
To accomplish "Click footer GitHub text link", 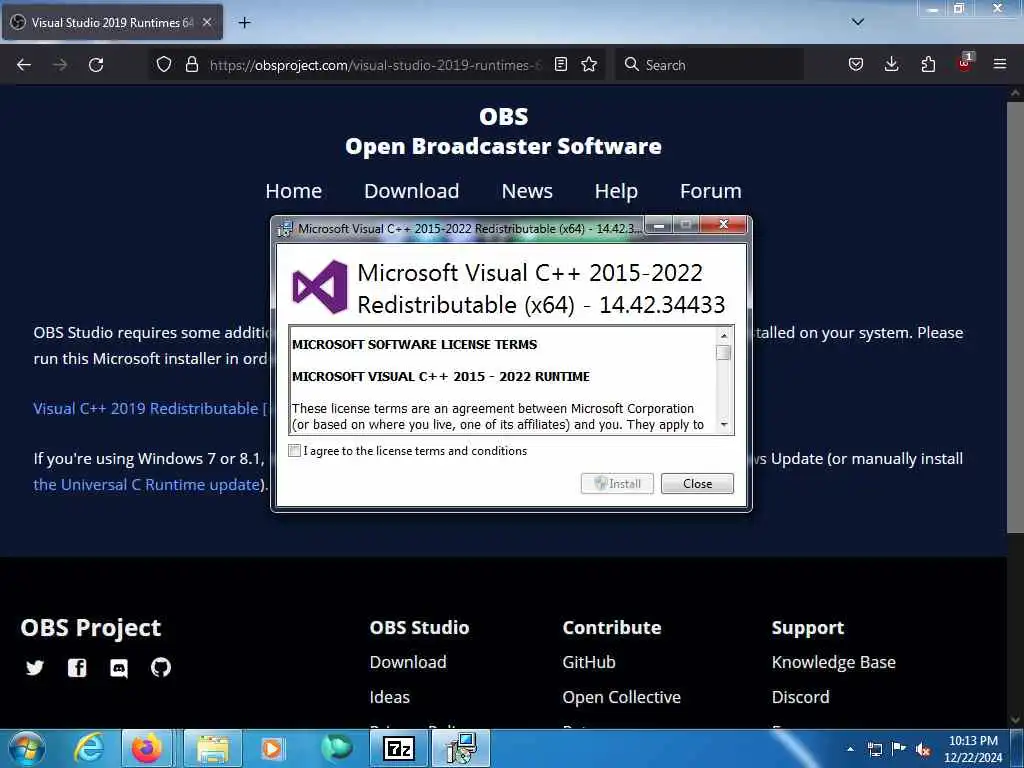I will pyautogui.click(x=589, y=662).
